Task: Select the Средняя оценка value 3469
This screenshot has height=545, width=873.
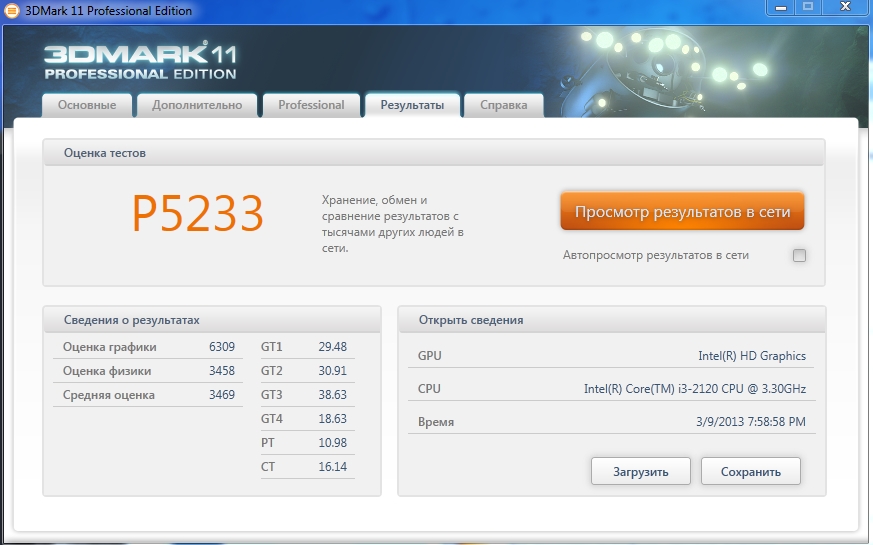Action: (222, 395)
